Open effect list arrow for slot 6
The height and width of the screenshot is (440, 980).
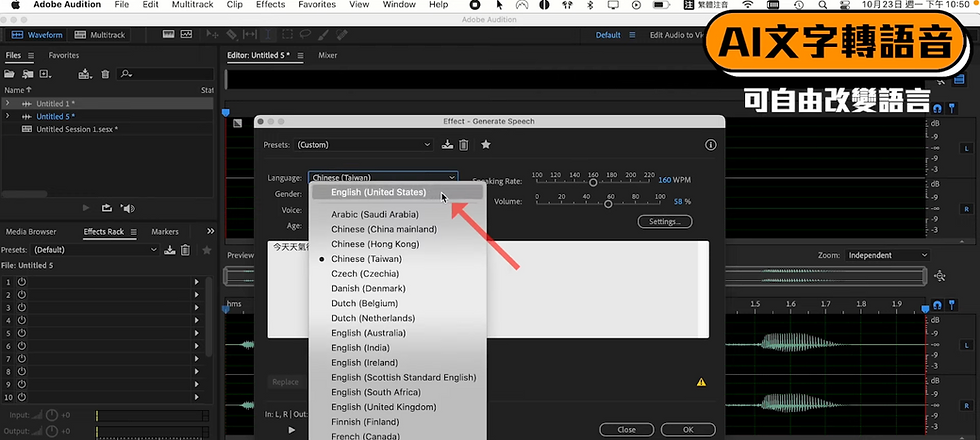click(x=196, y=346)
